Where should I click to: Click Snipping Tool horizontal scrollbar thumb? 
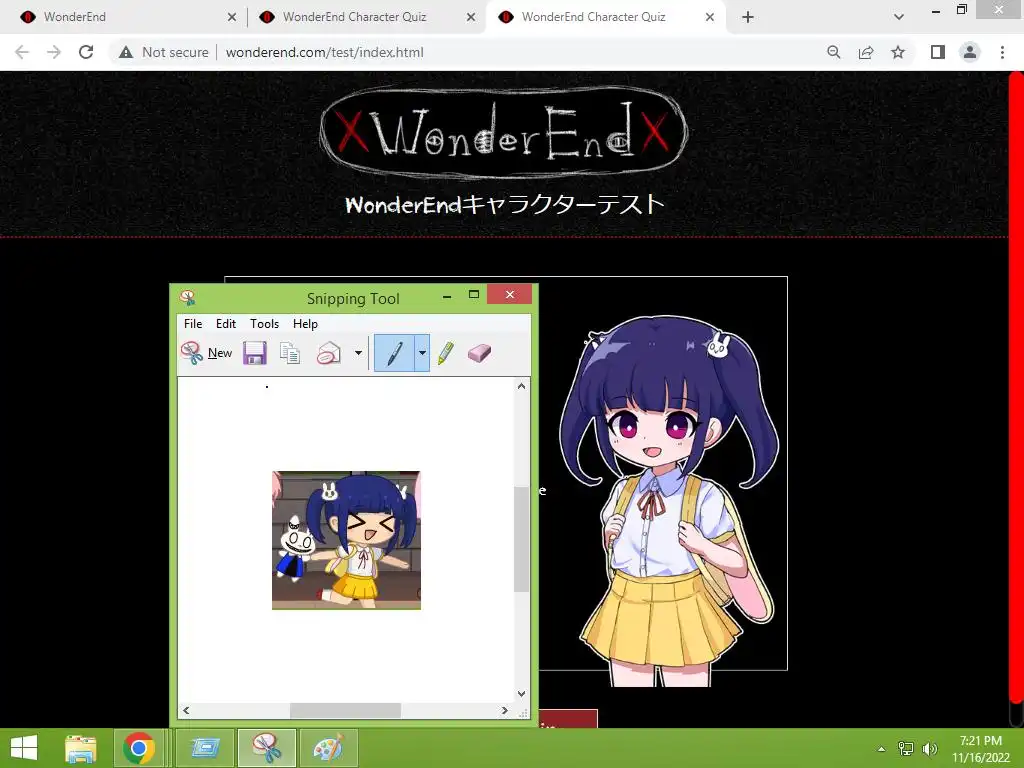coord(345,711)
